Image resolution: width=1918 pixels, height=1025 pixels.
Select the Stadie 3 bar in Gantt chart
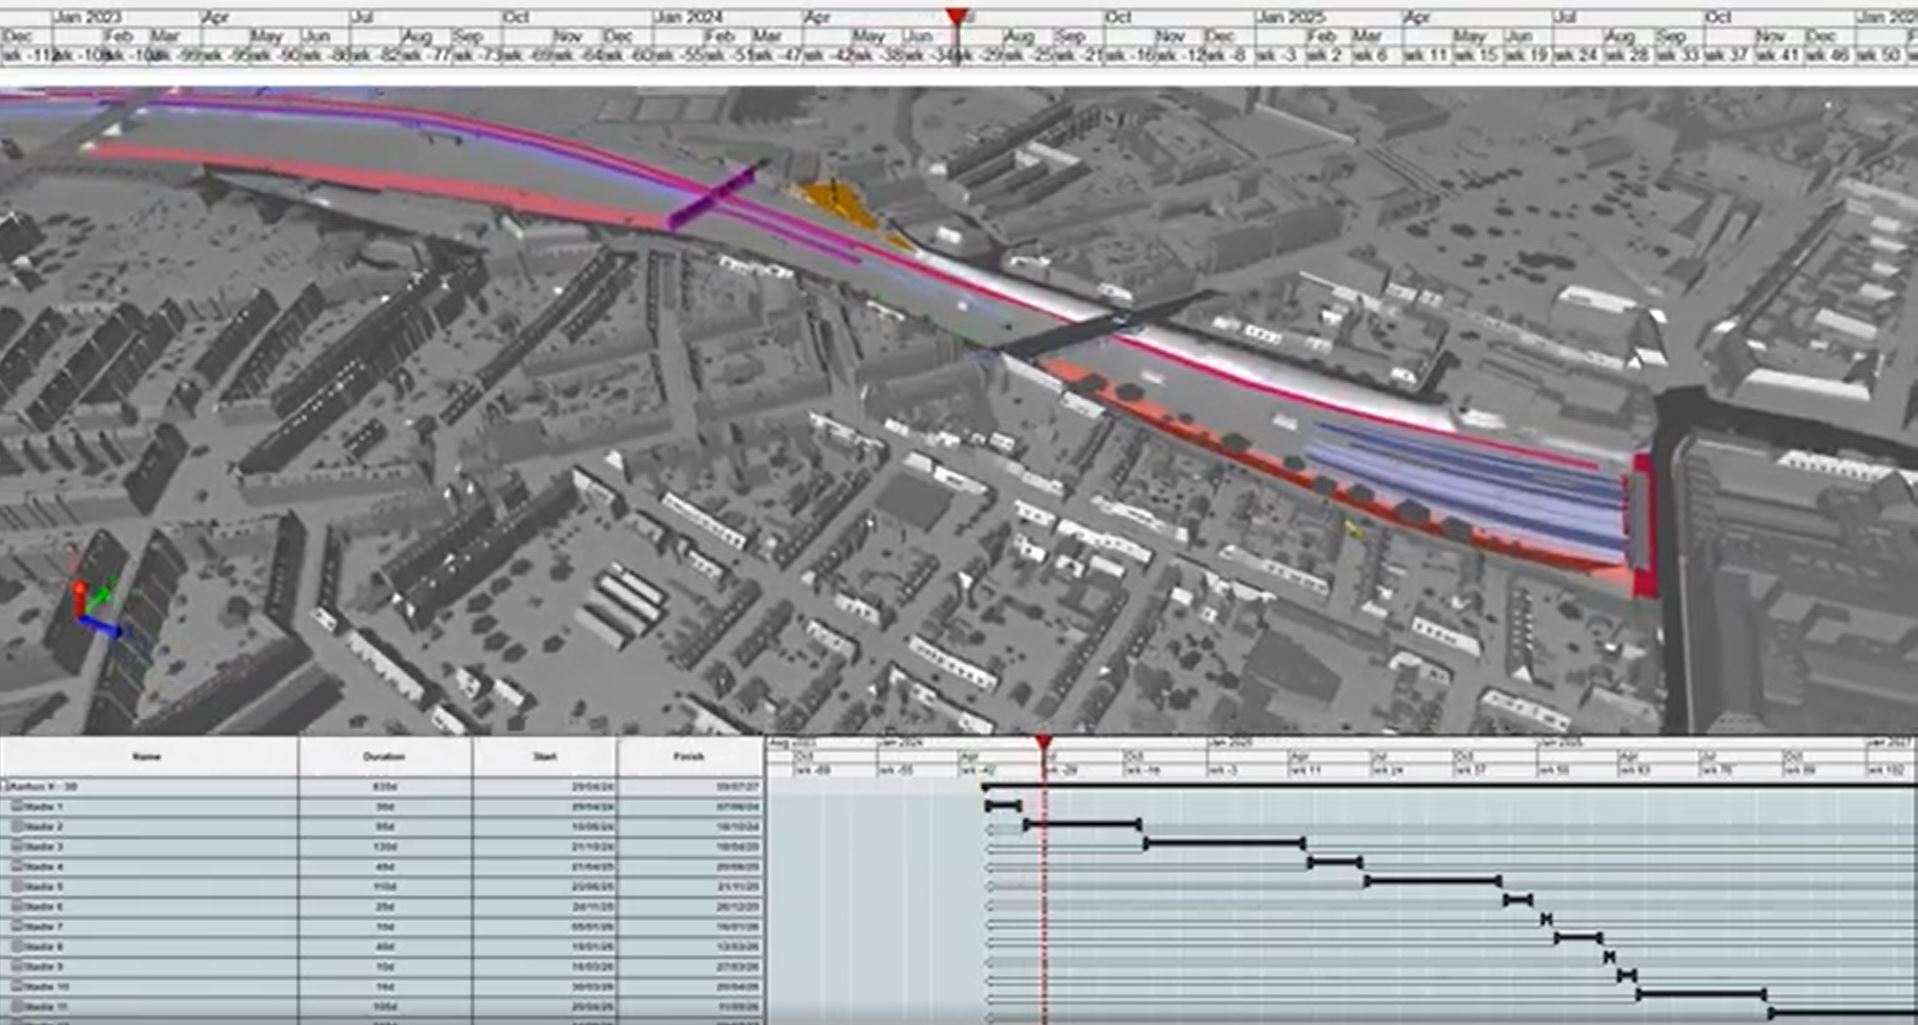(x=1224, y=844)
